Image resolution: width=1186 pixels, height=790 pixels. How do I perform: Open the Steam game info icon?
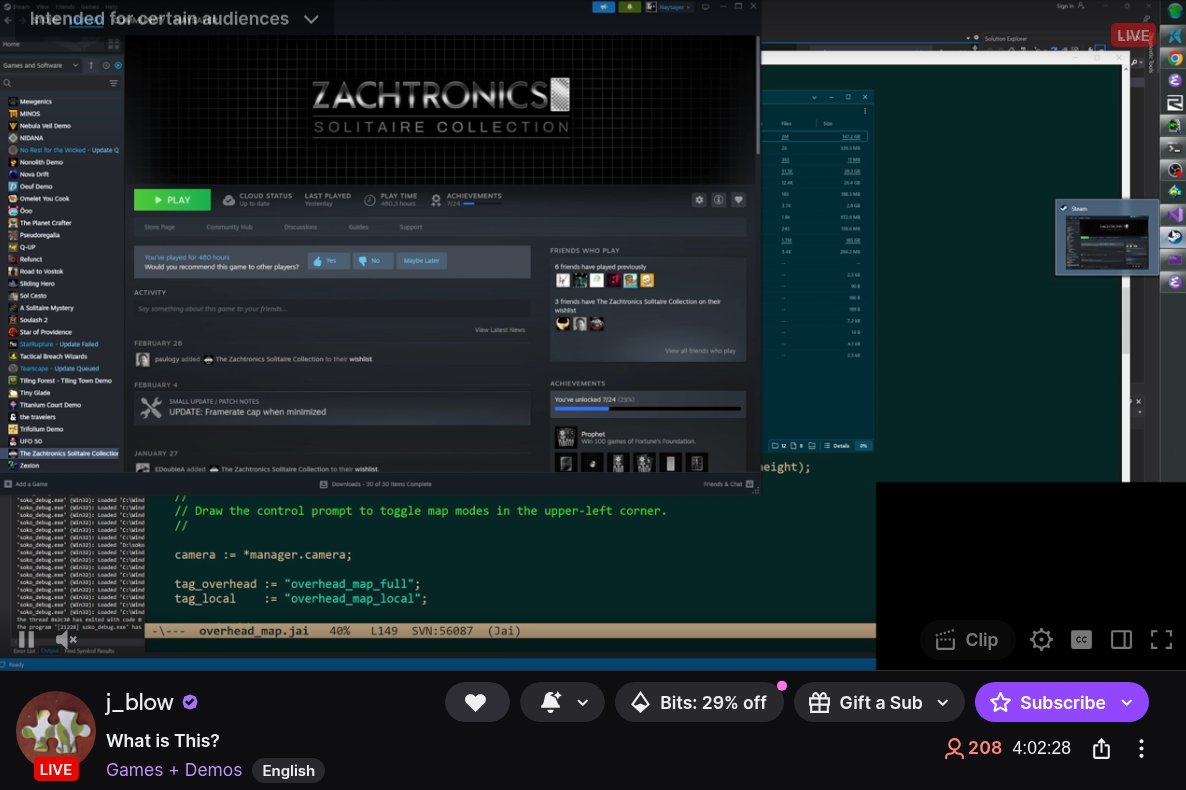coord(719,200)
